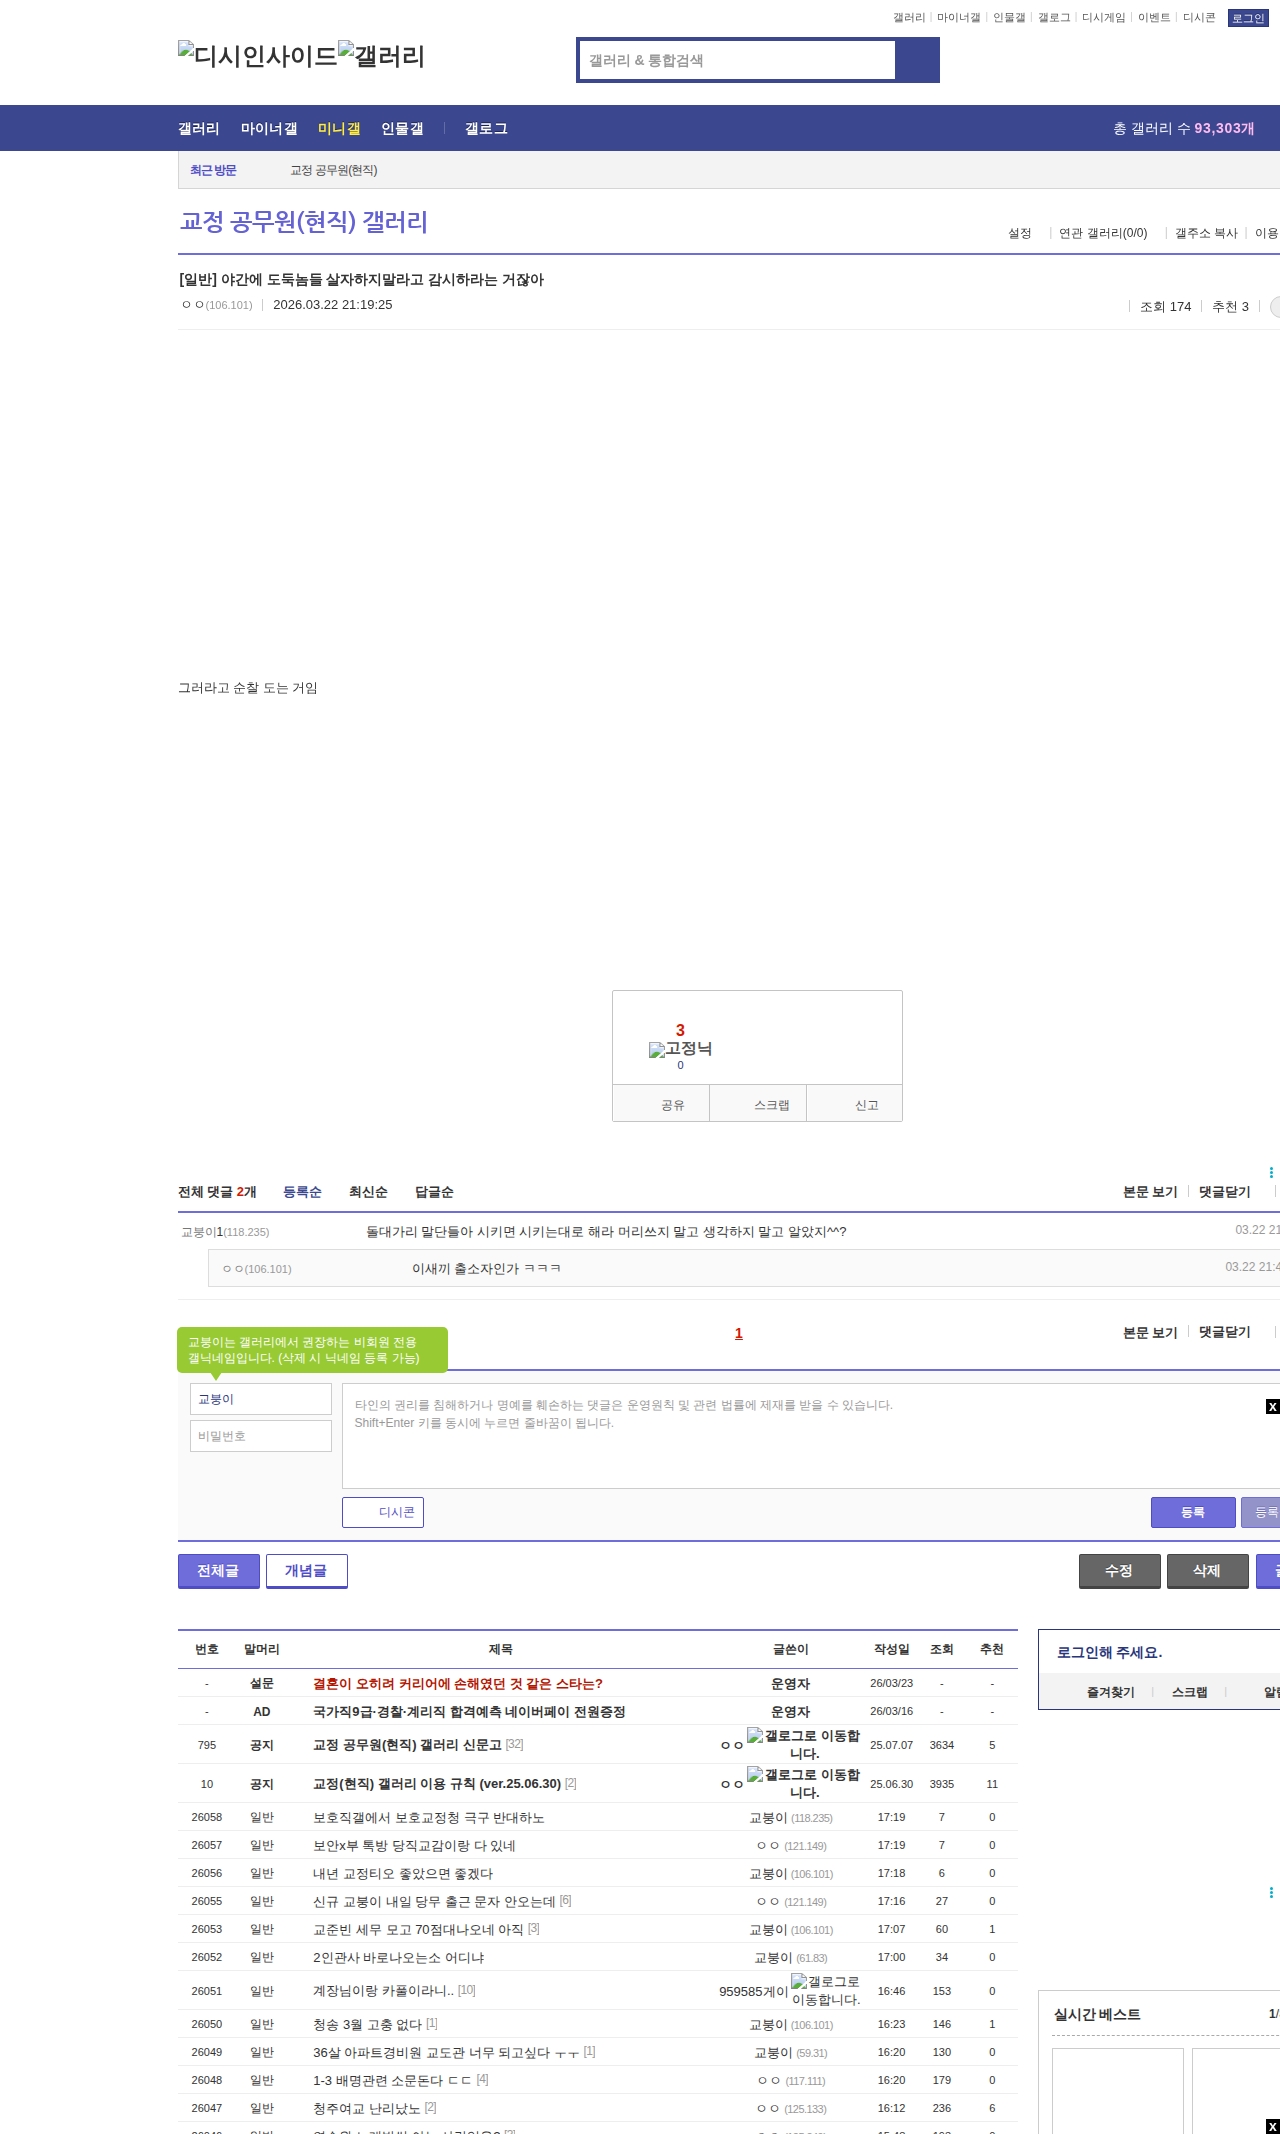
Task: Click commenter name 교붕이1(118.235)
Action: (225, 1232)
